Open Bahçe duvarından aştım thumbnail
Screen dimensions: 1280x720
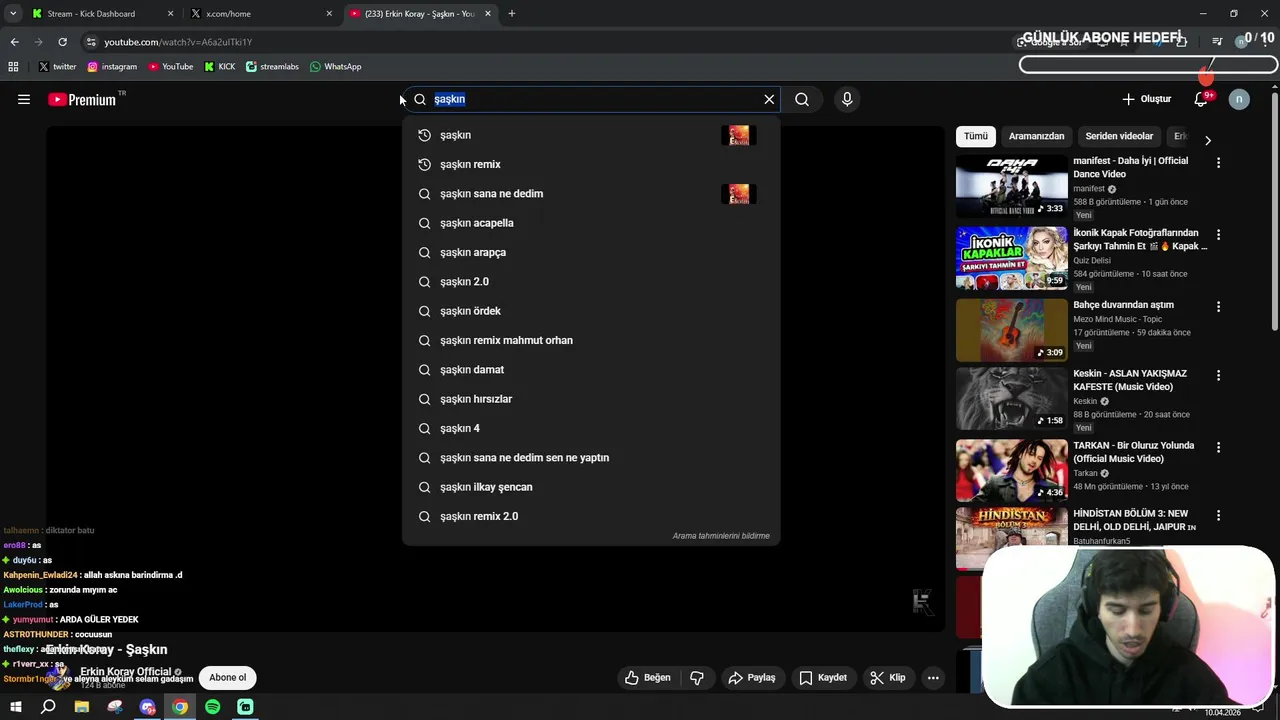1011,330
